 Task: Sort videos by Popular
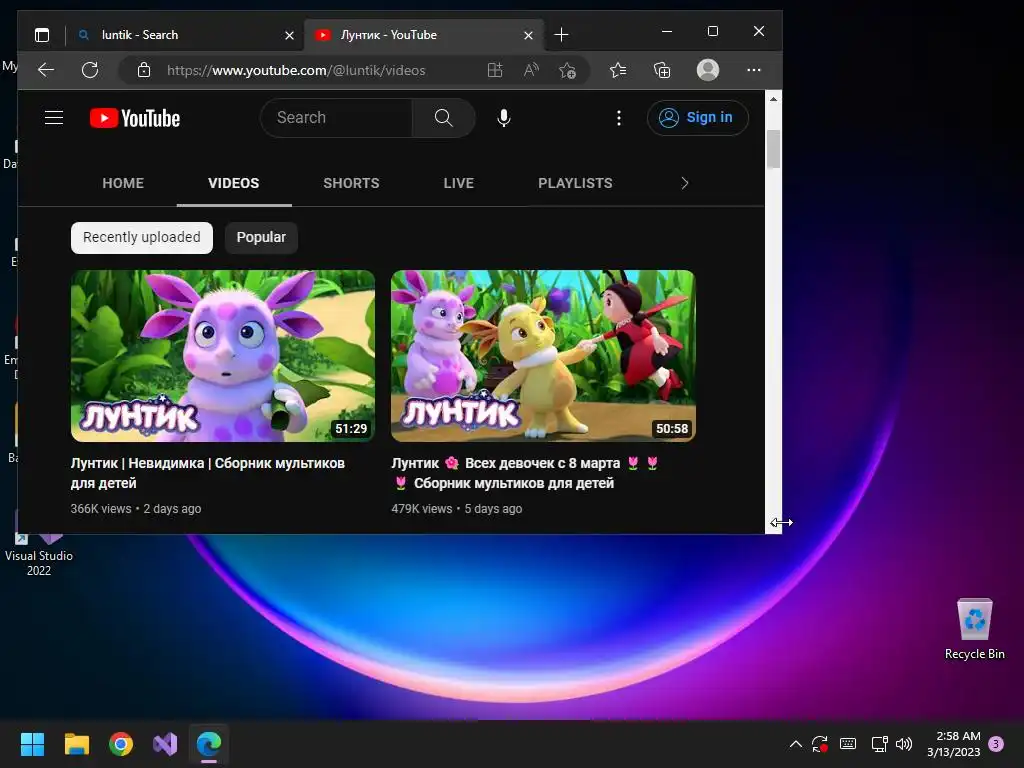tap(261, 237)
